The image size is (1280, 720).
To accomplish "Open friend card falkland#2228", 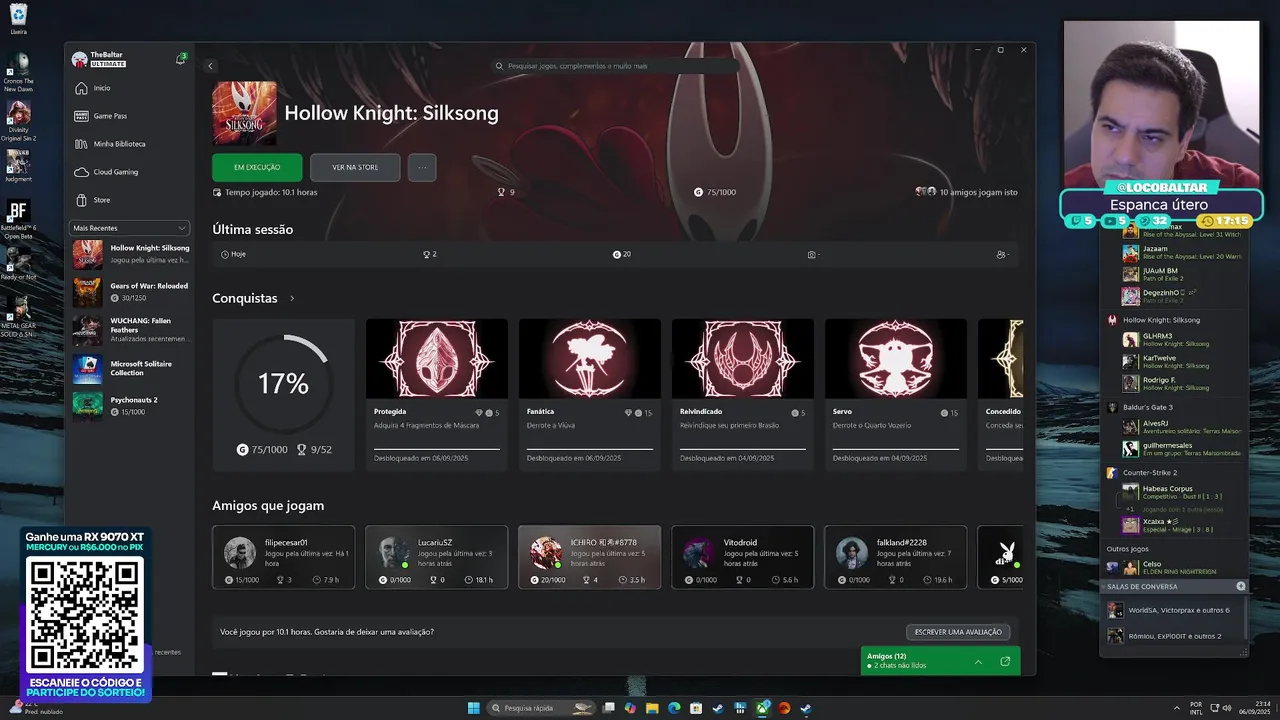I will tap(895, 557).
